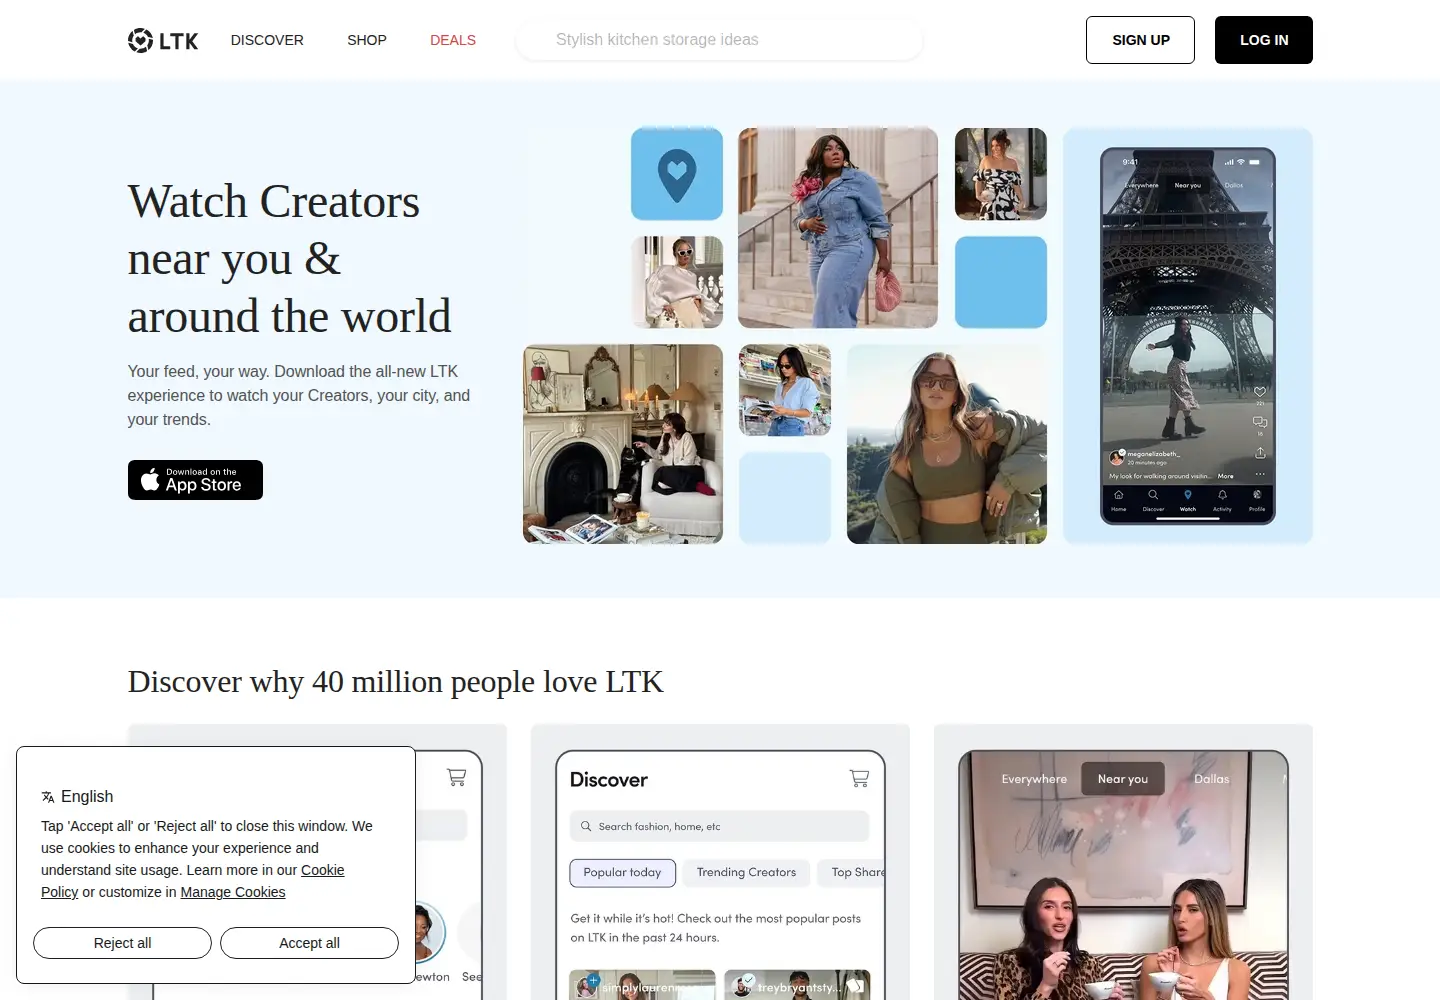1440x1000 pixels.
Task: Click the LTK logo in the header
Action: [x=163, y=40]
